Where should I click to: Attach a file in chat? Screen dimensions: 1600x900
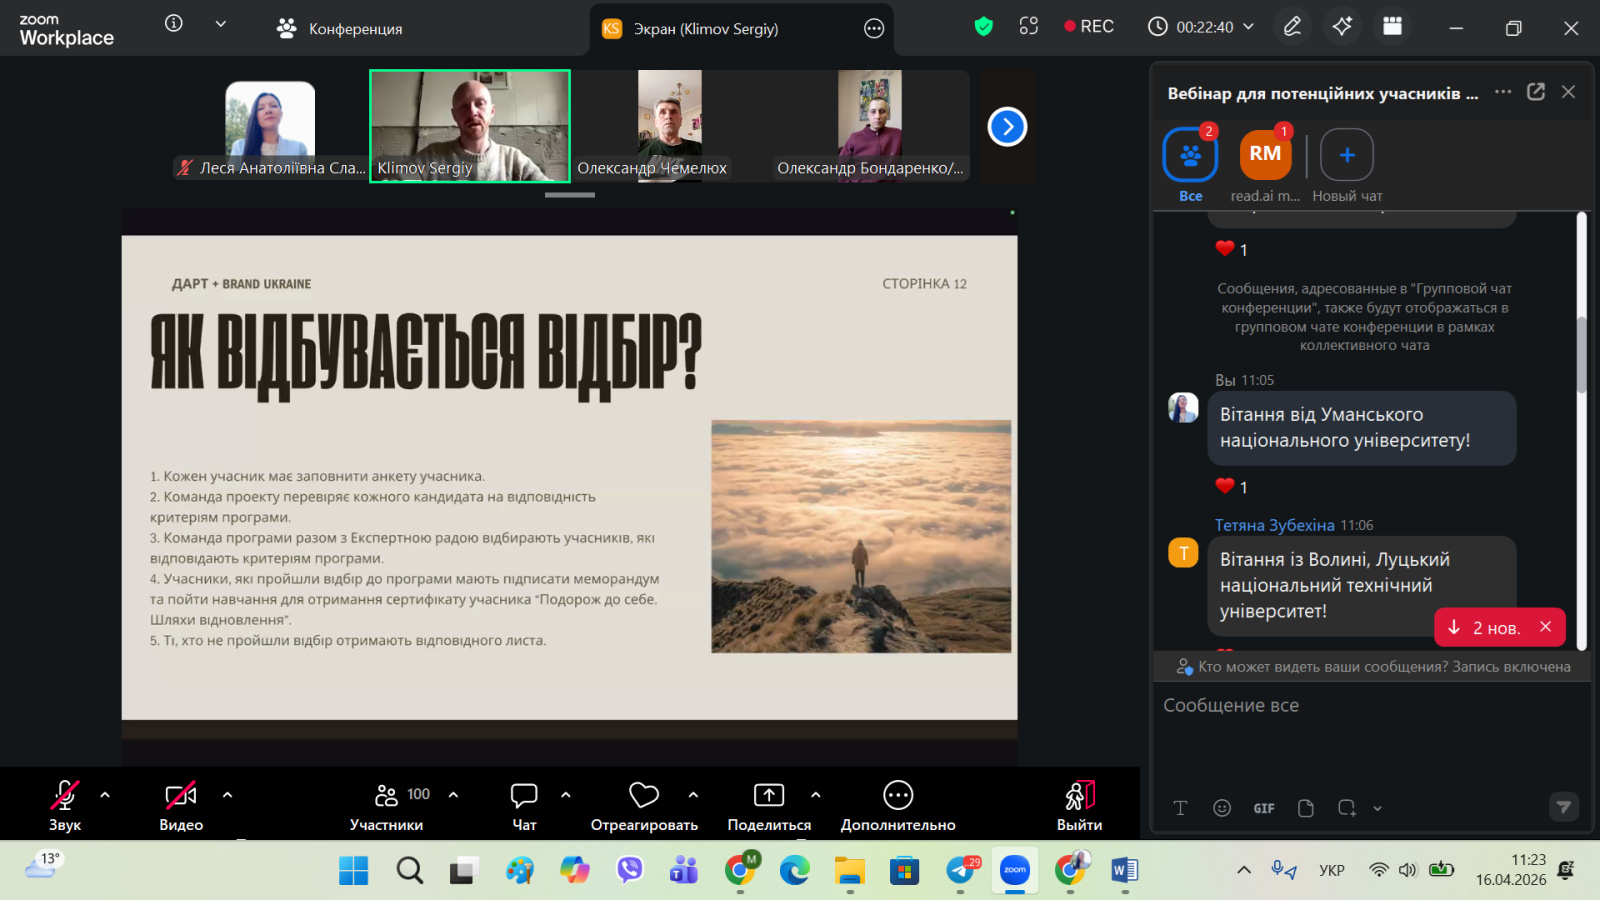pyautogui.click(x=1305, y=808)
